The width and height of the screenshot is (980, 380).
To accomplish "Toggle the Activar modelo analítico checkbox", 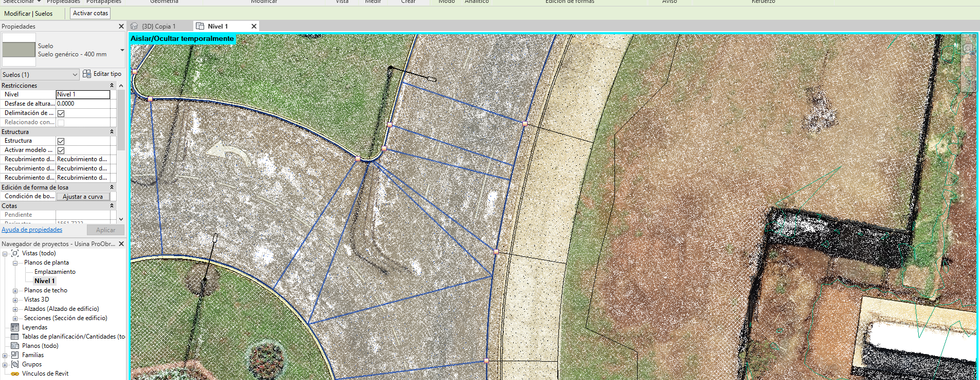I will coord(61,151).
